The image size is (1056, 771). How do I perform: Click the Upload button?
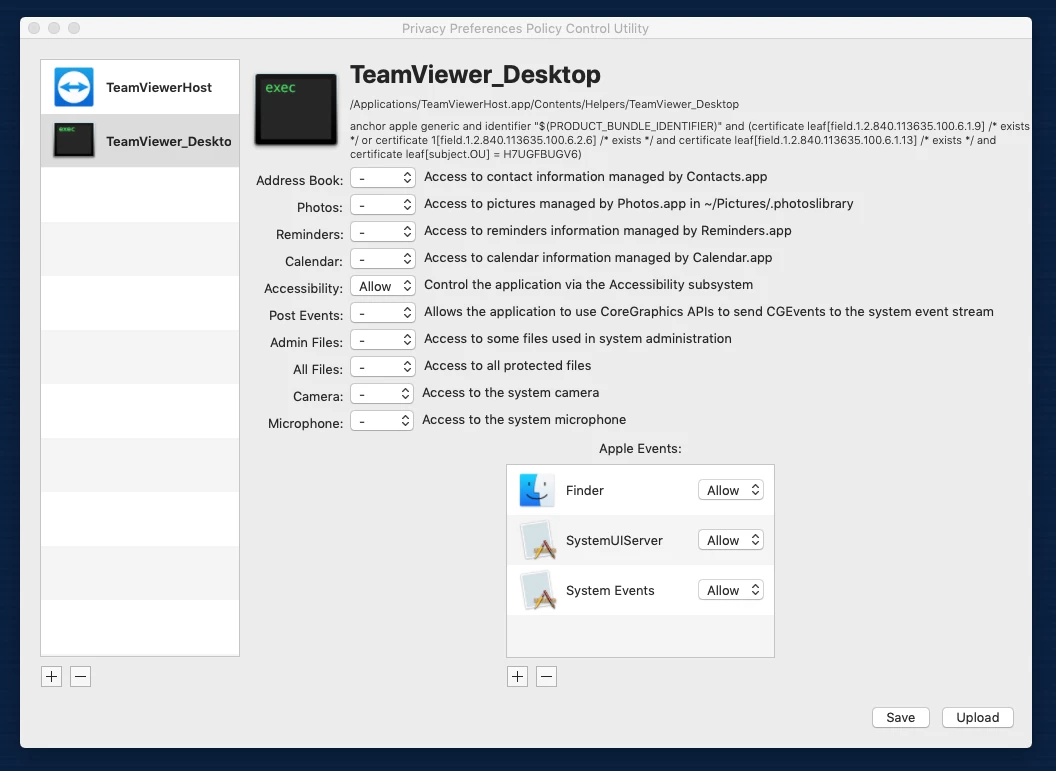pyautogui.click(x=977, y=717)
